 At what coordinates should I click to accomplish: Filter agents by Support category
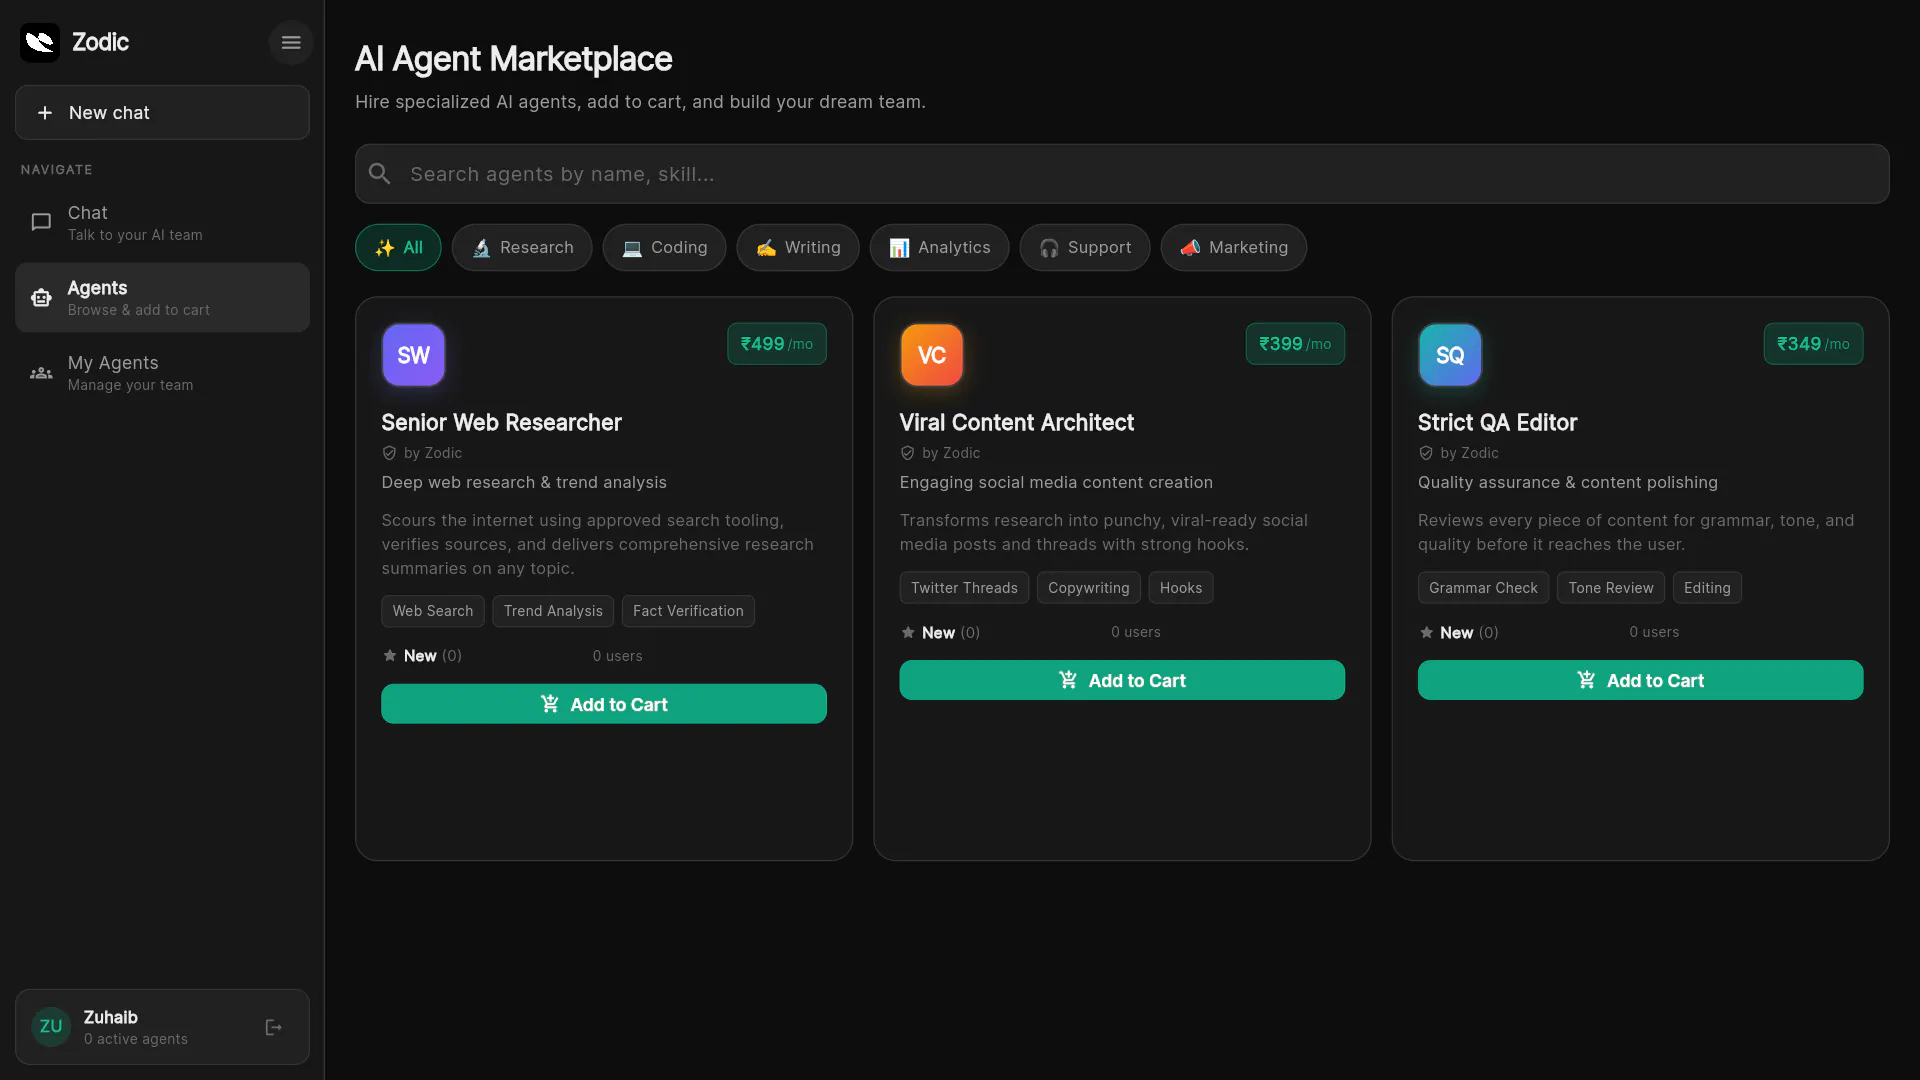(x=1085, y=247)
